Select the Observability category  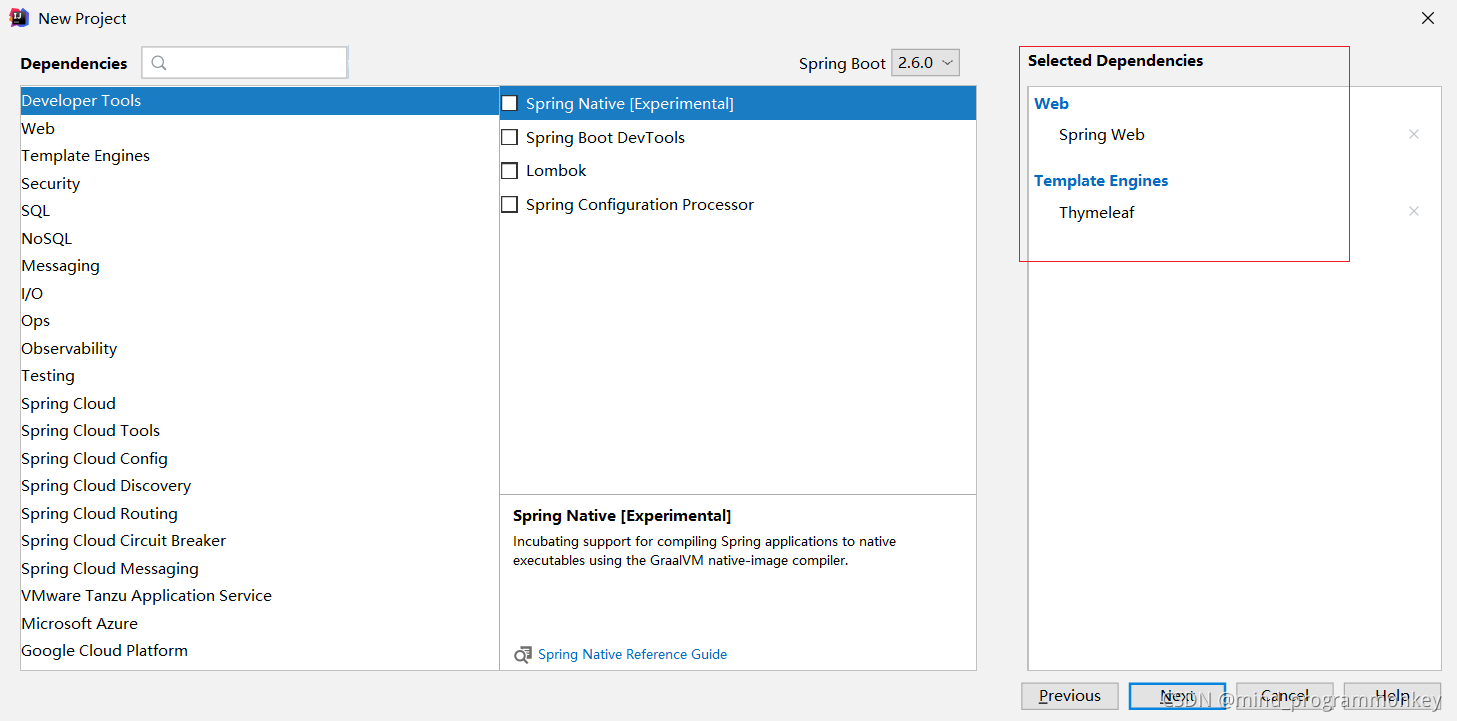coord(260,349)
